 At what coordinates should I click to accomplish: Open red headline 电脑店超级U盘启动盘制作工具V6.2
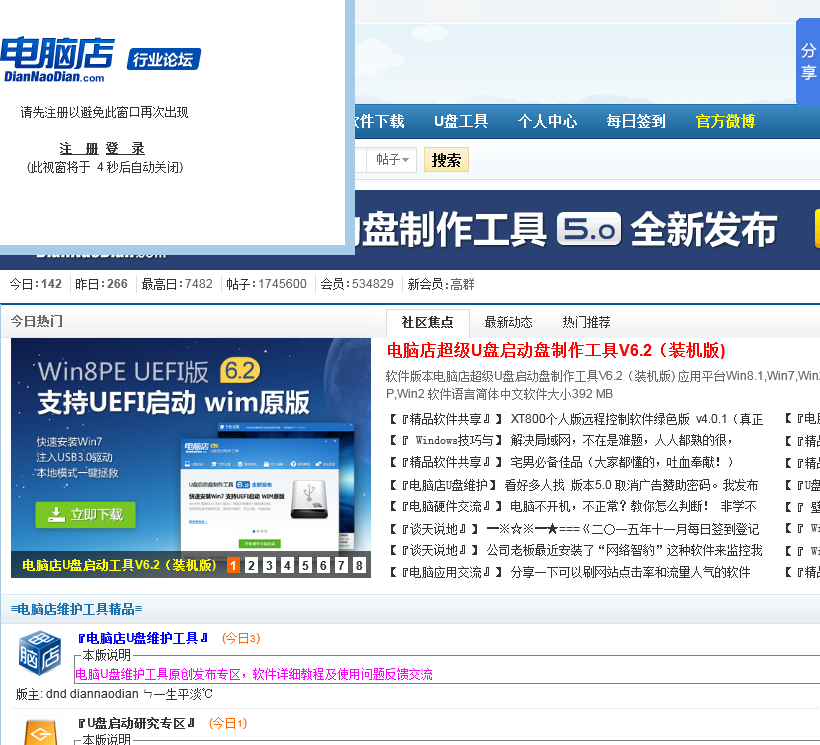(x=556, y=350)
